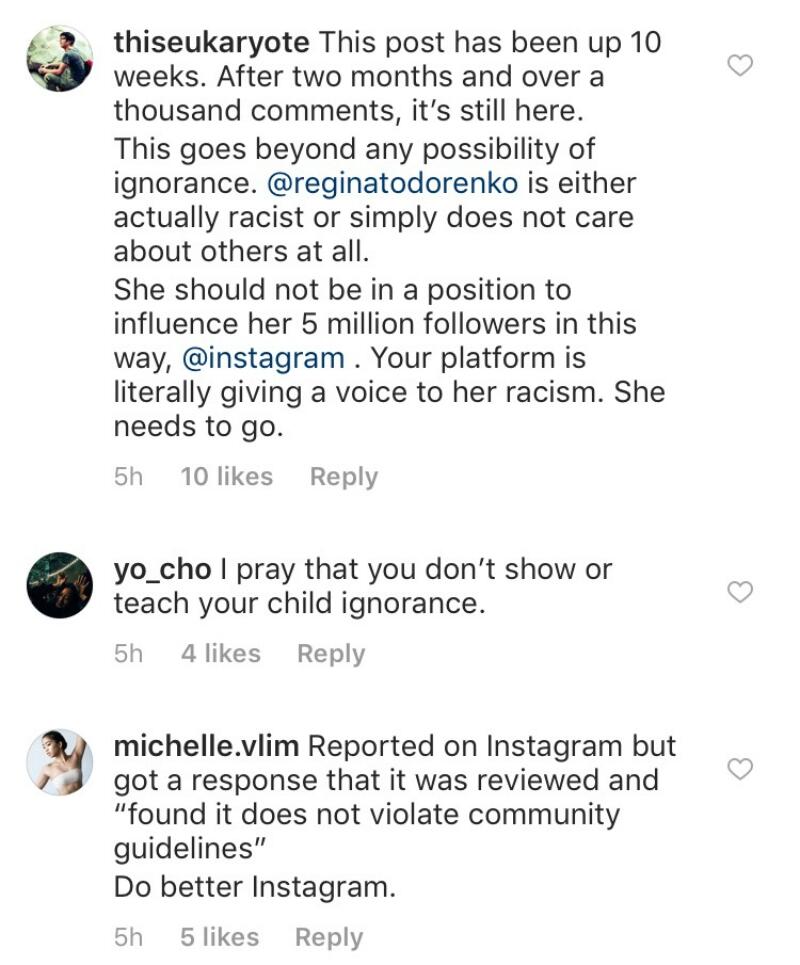Open michelle.vlim's profile photo

click(x=60, y=763)
